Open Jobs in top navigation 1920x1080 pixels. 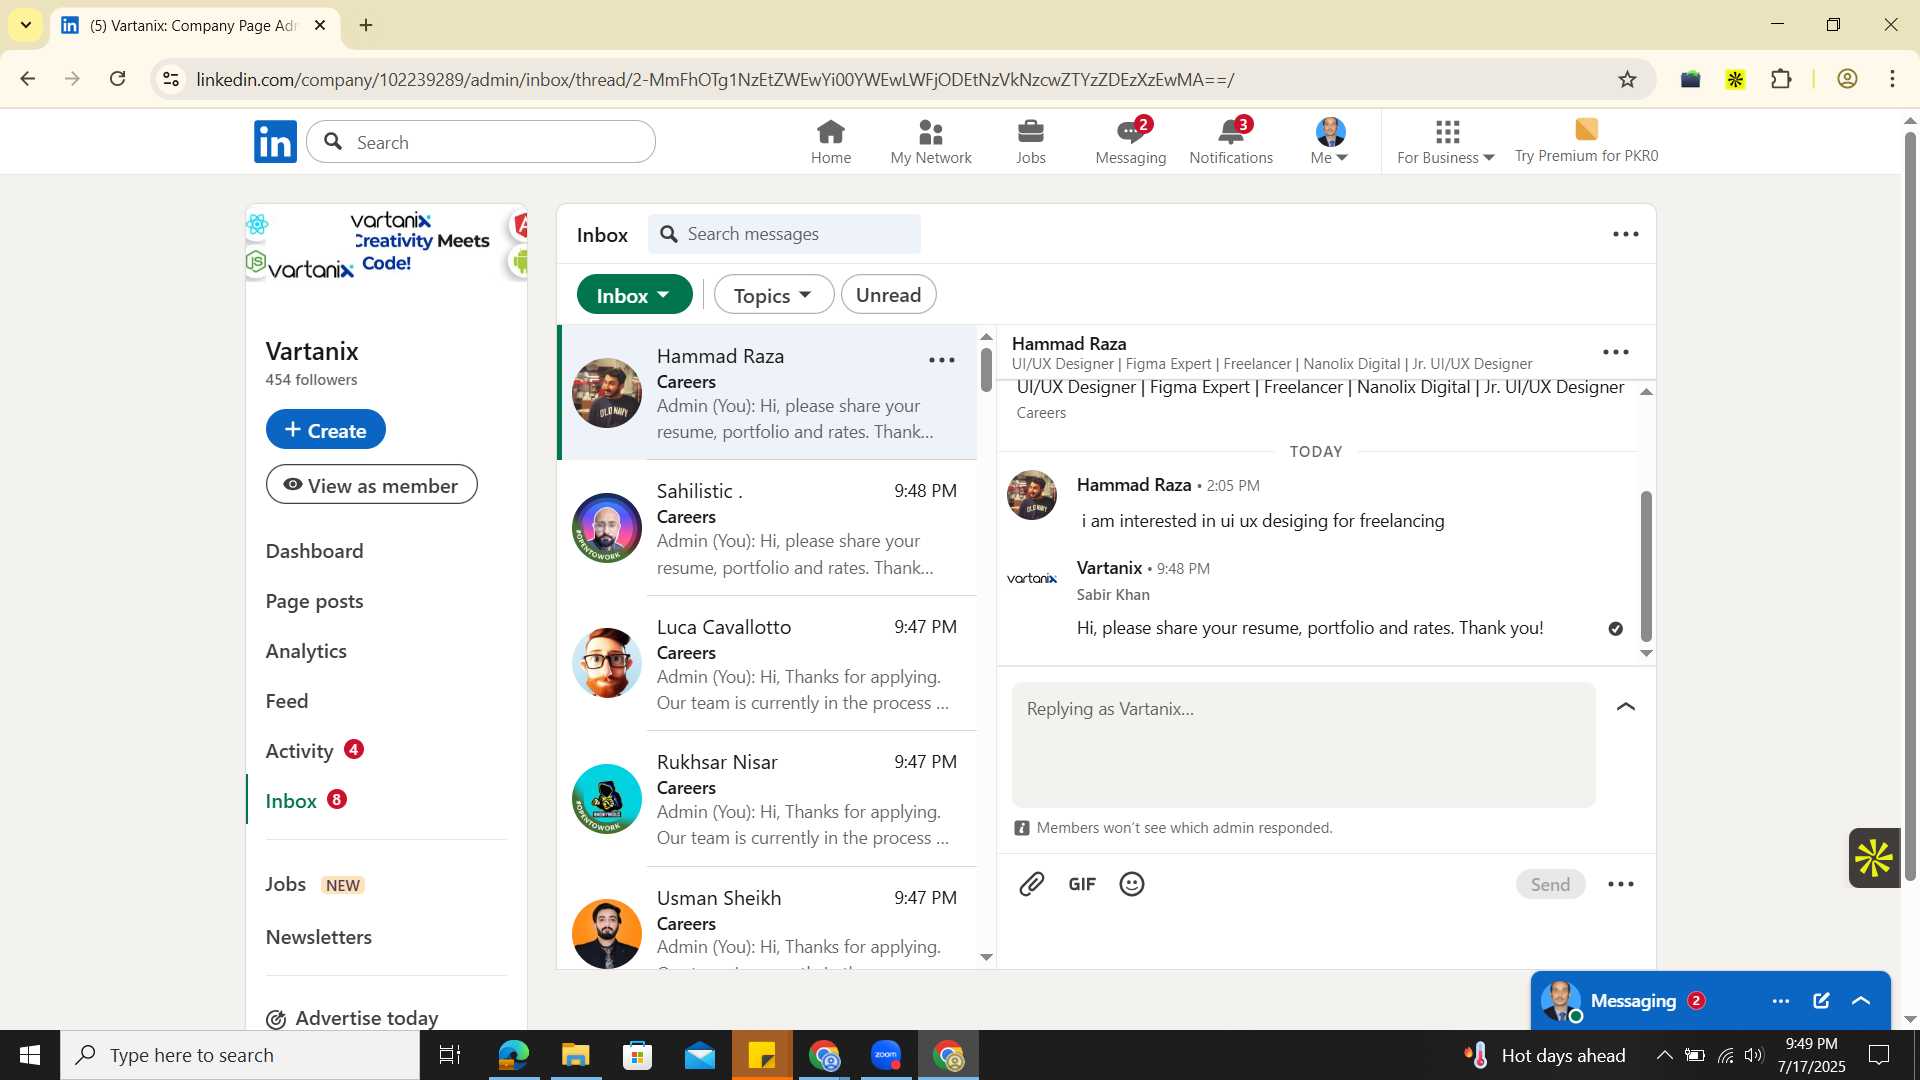(1030, 142)
